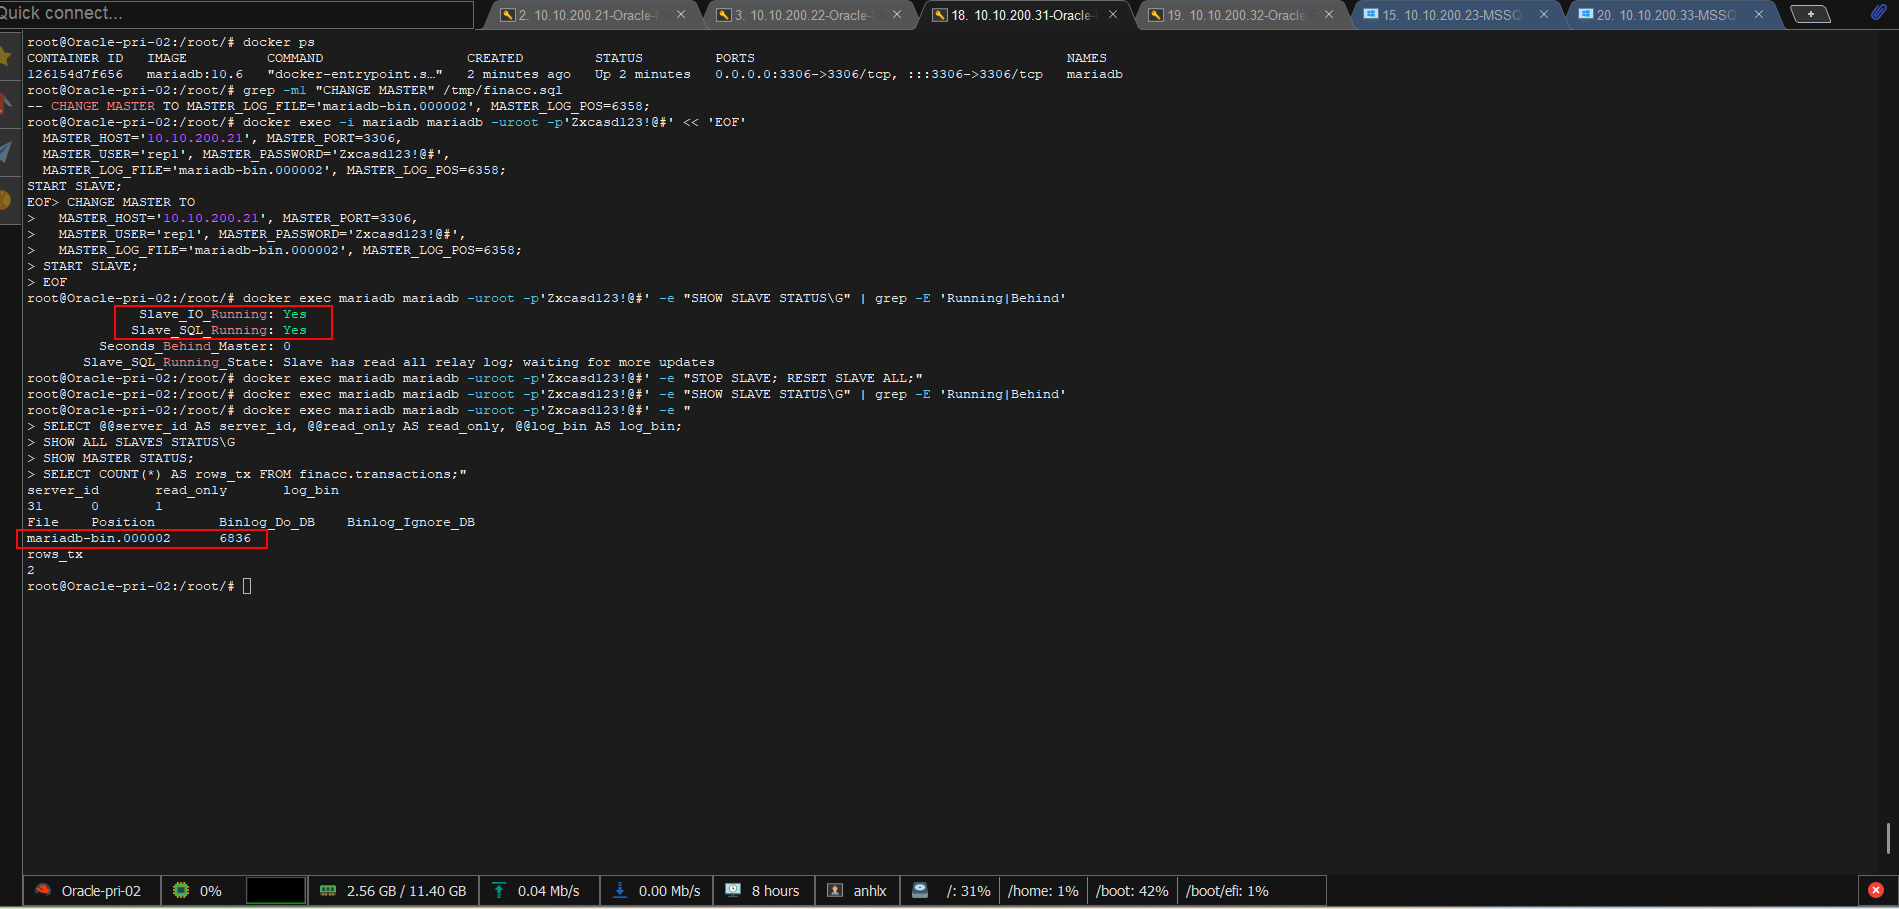This screenshot has width=1899, height=909.
Task: Click the SSH icon on tab 2
Action: 508,15
